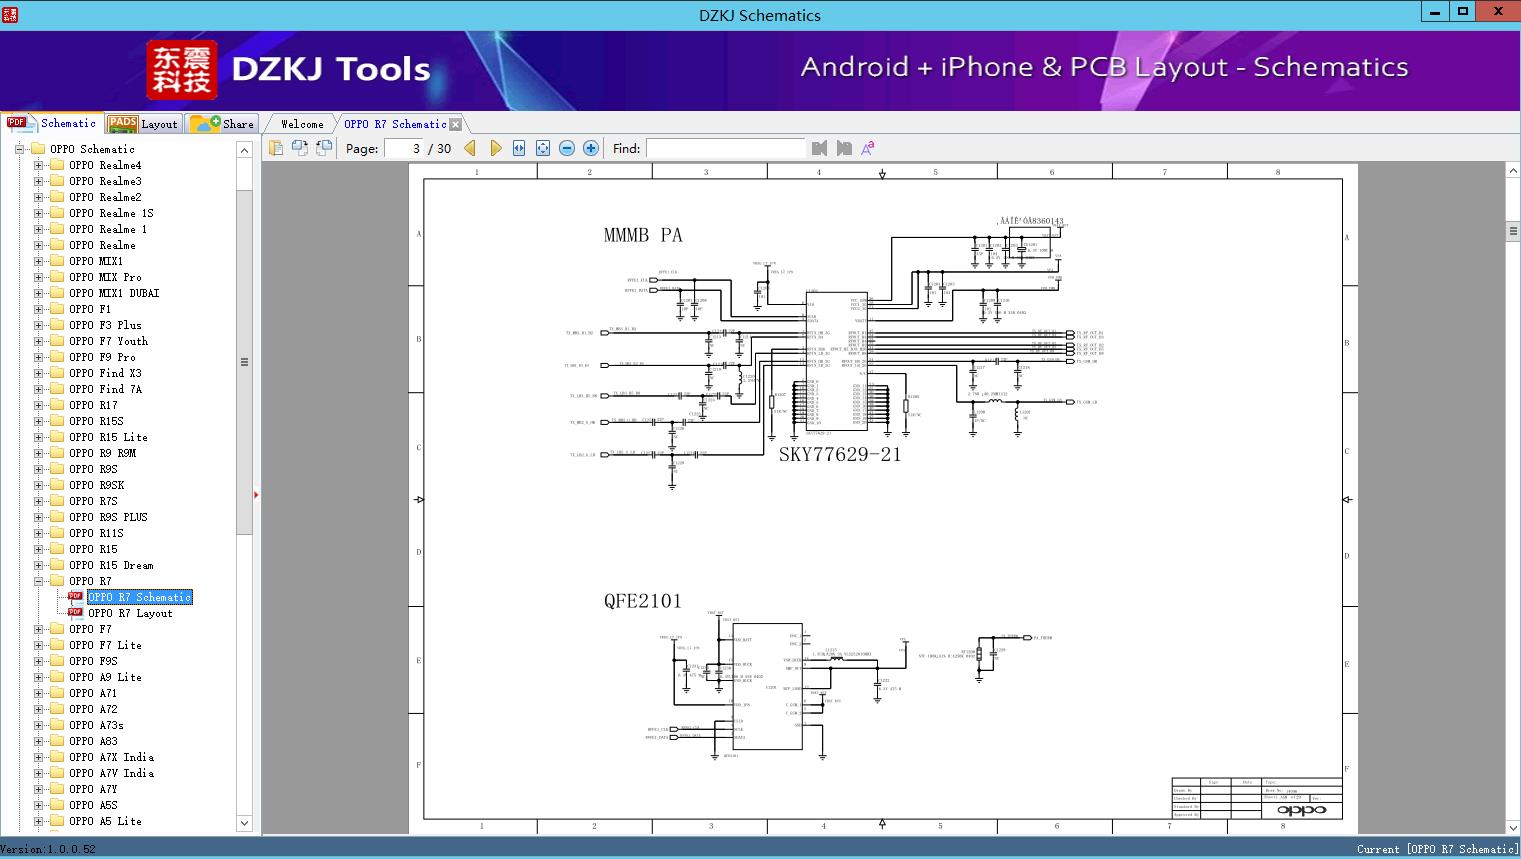Select the OPPO Realme 1S tree item
The height and width of the screenshot is (859, 1521).
click(x=111, y=213)
